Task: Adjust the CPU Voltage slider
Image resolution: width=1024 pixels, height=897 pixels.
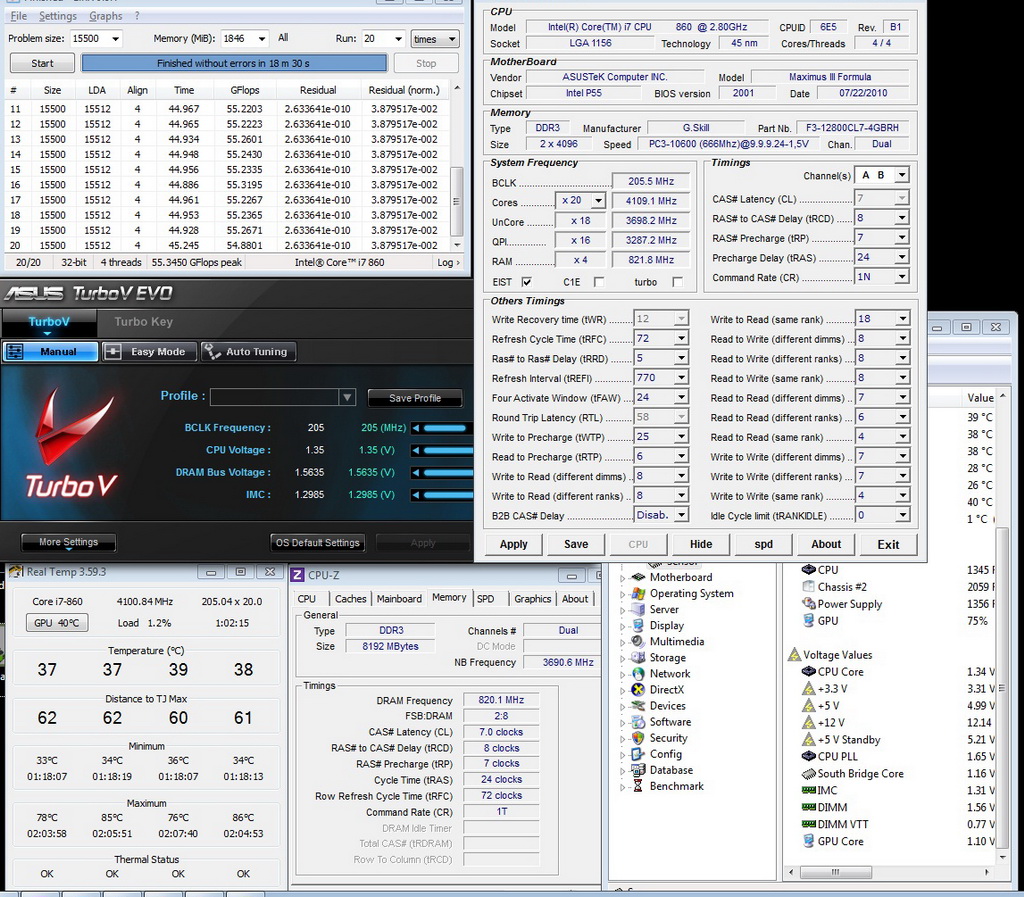Action: coord(443,450)
